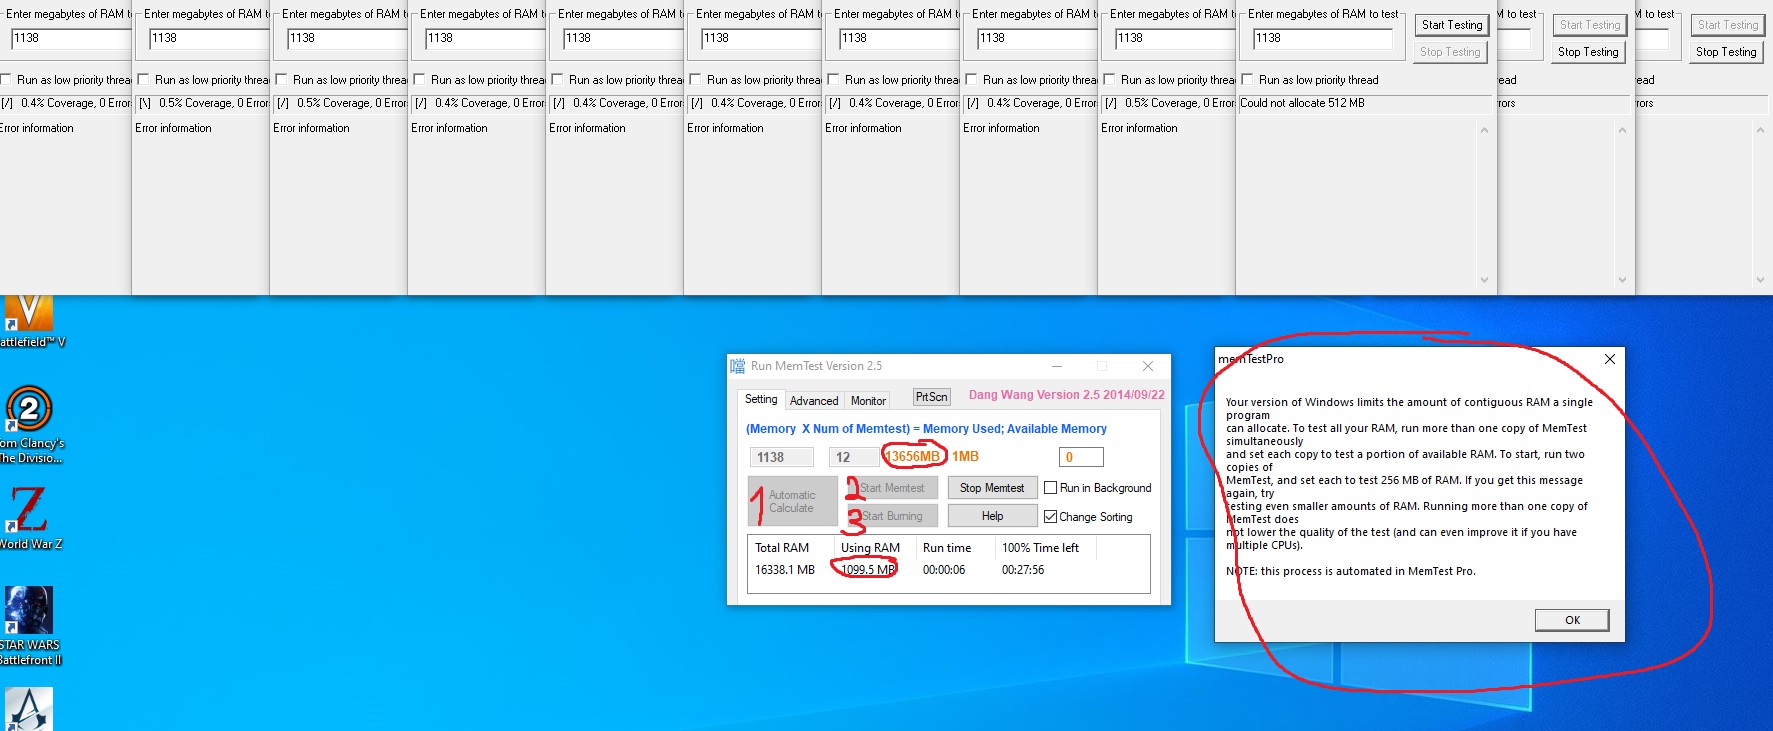Minimize the Run MemTest Version 2.5 window
This screenshot has height=731, width=1773.
coord(1057,366)
